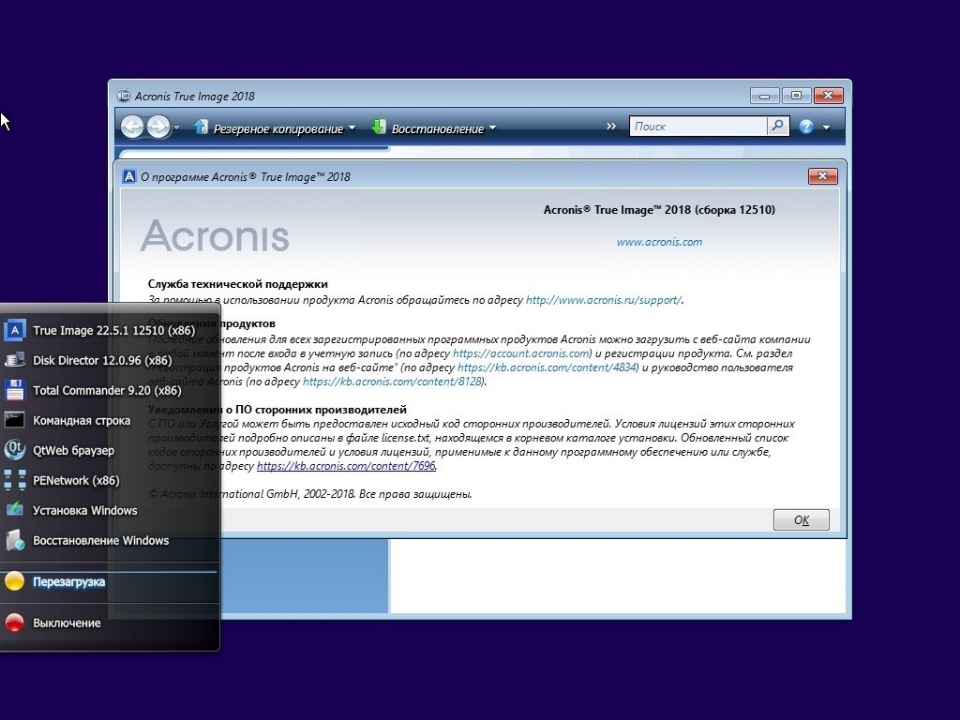Close the Acronis True Image 2018 main window
This screenshot has width=960, height=720.
828,96
